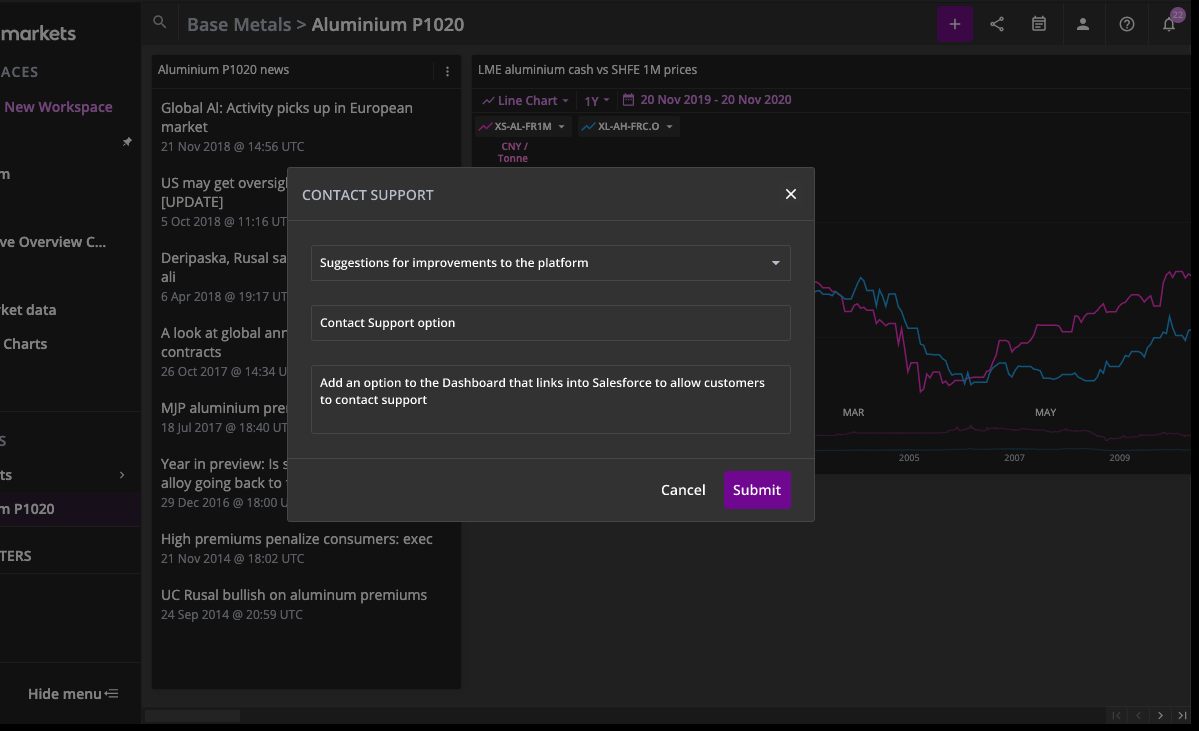Expand the Line Chart type dropdown
The width and height of the screenshot is (1199, 731).
pyautogui.click(x=525, y=100)
